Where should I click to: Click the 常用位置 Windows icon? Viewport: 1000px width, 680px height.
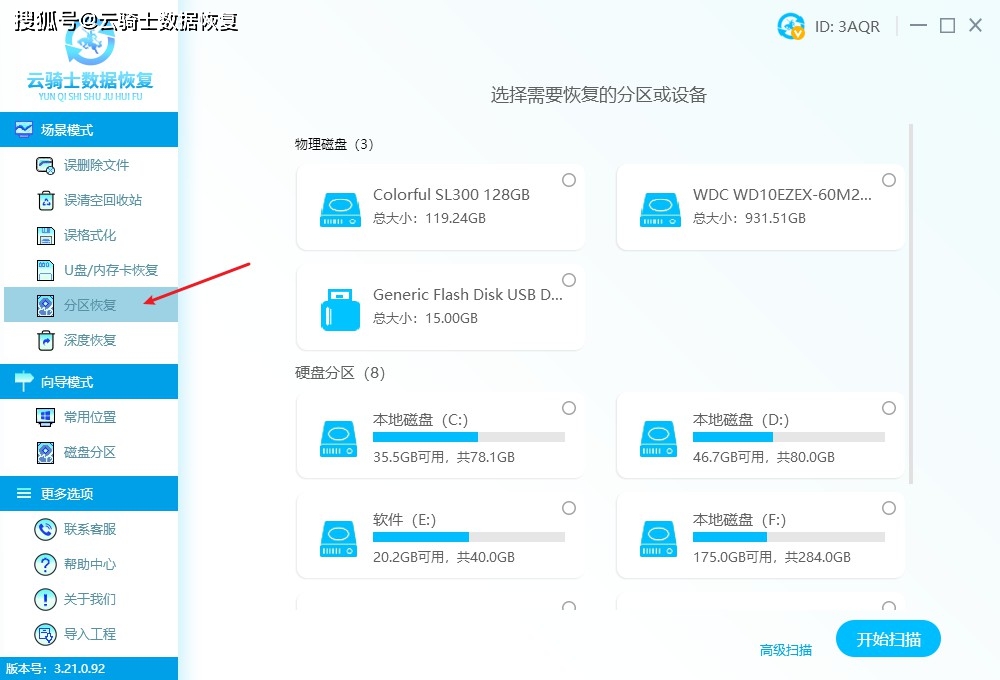[46, 418]
